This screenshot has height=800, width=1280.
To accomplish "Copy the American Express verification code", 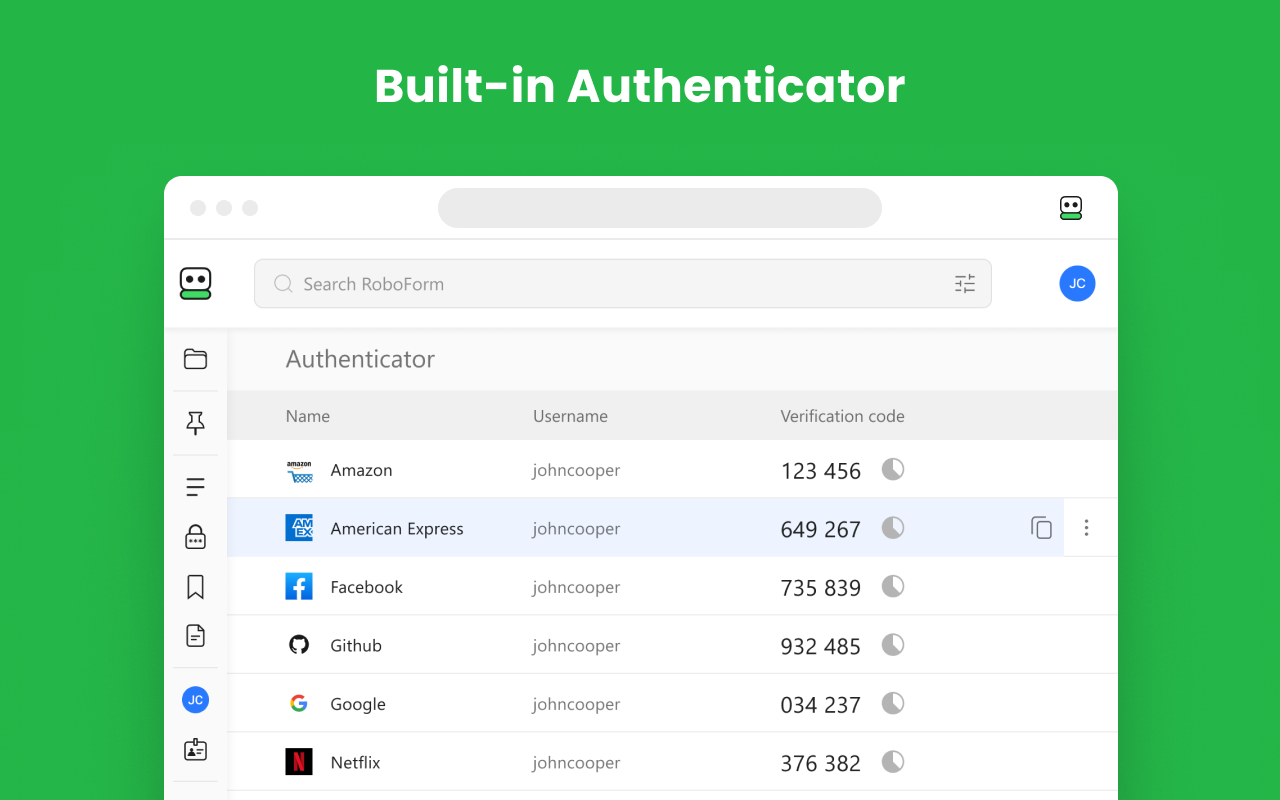I will [1041, 528].
